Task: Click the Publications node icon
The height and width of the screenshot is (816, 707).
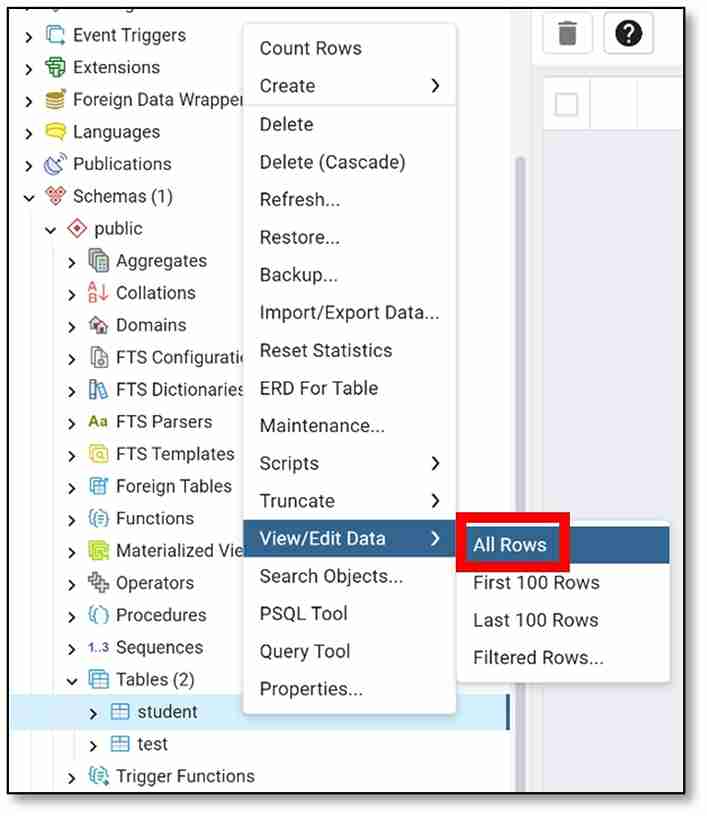Action: (55, 164)
